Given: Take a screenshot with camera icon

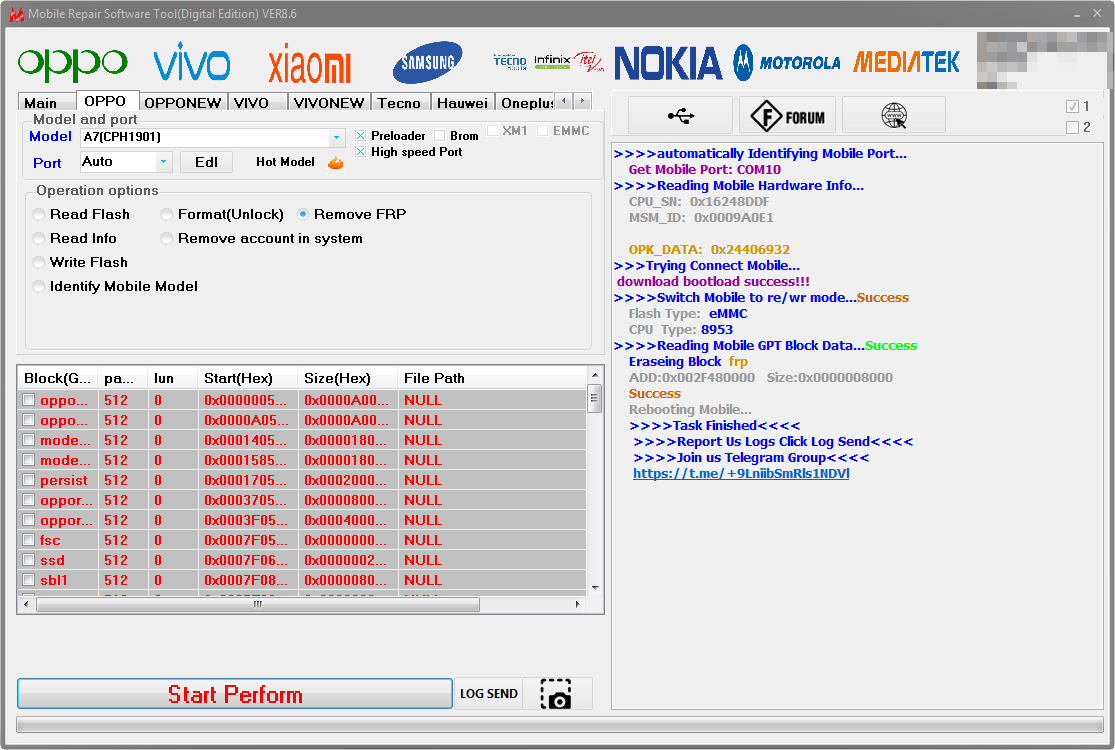Looking at the screenshot, I should click(x=557, y=694).
